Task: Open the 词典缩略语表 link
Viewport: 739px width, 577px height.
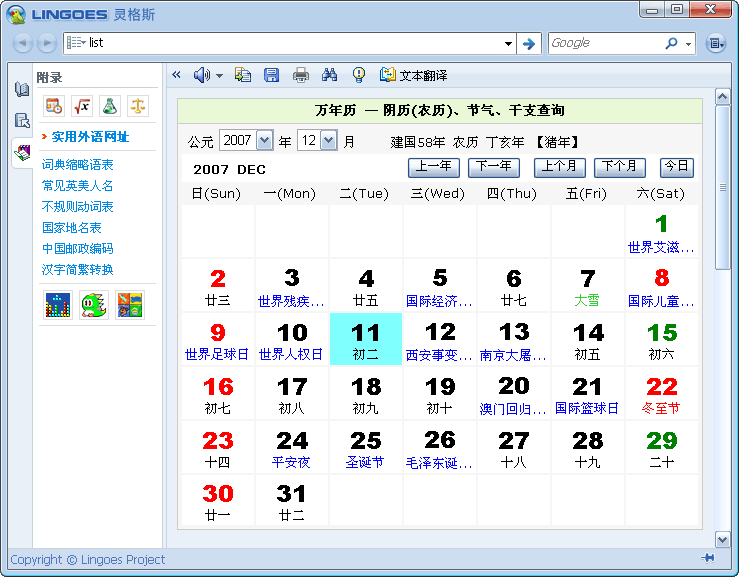Action: pyautogui.click(x=78, y=165)
